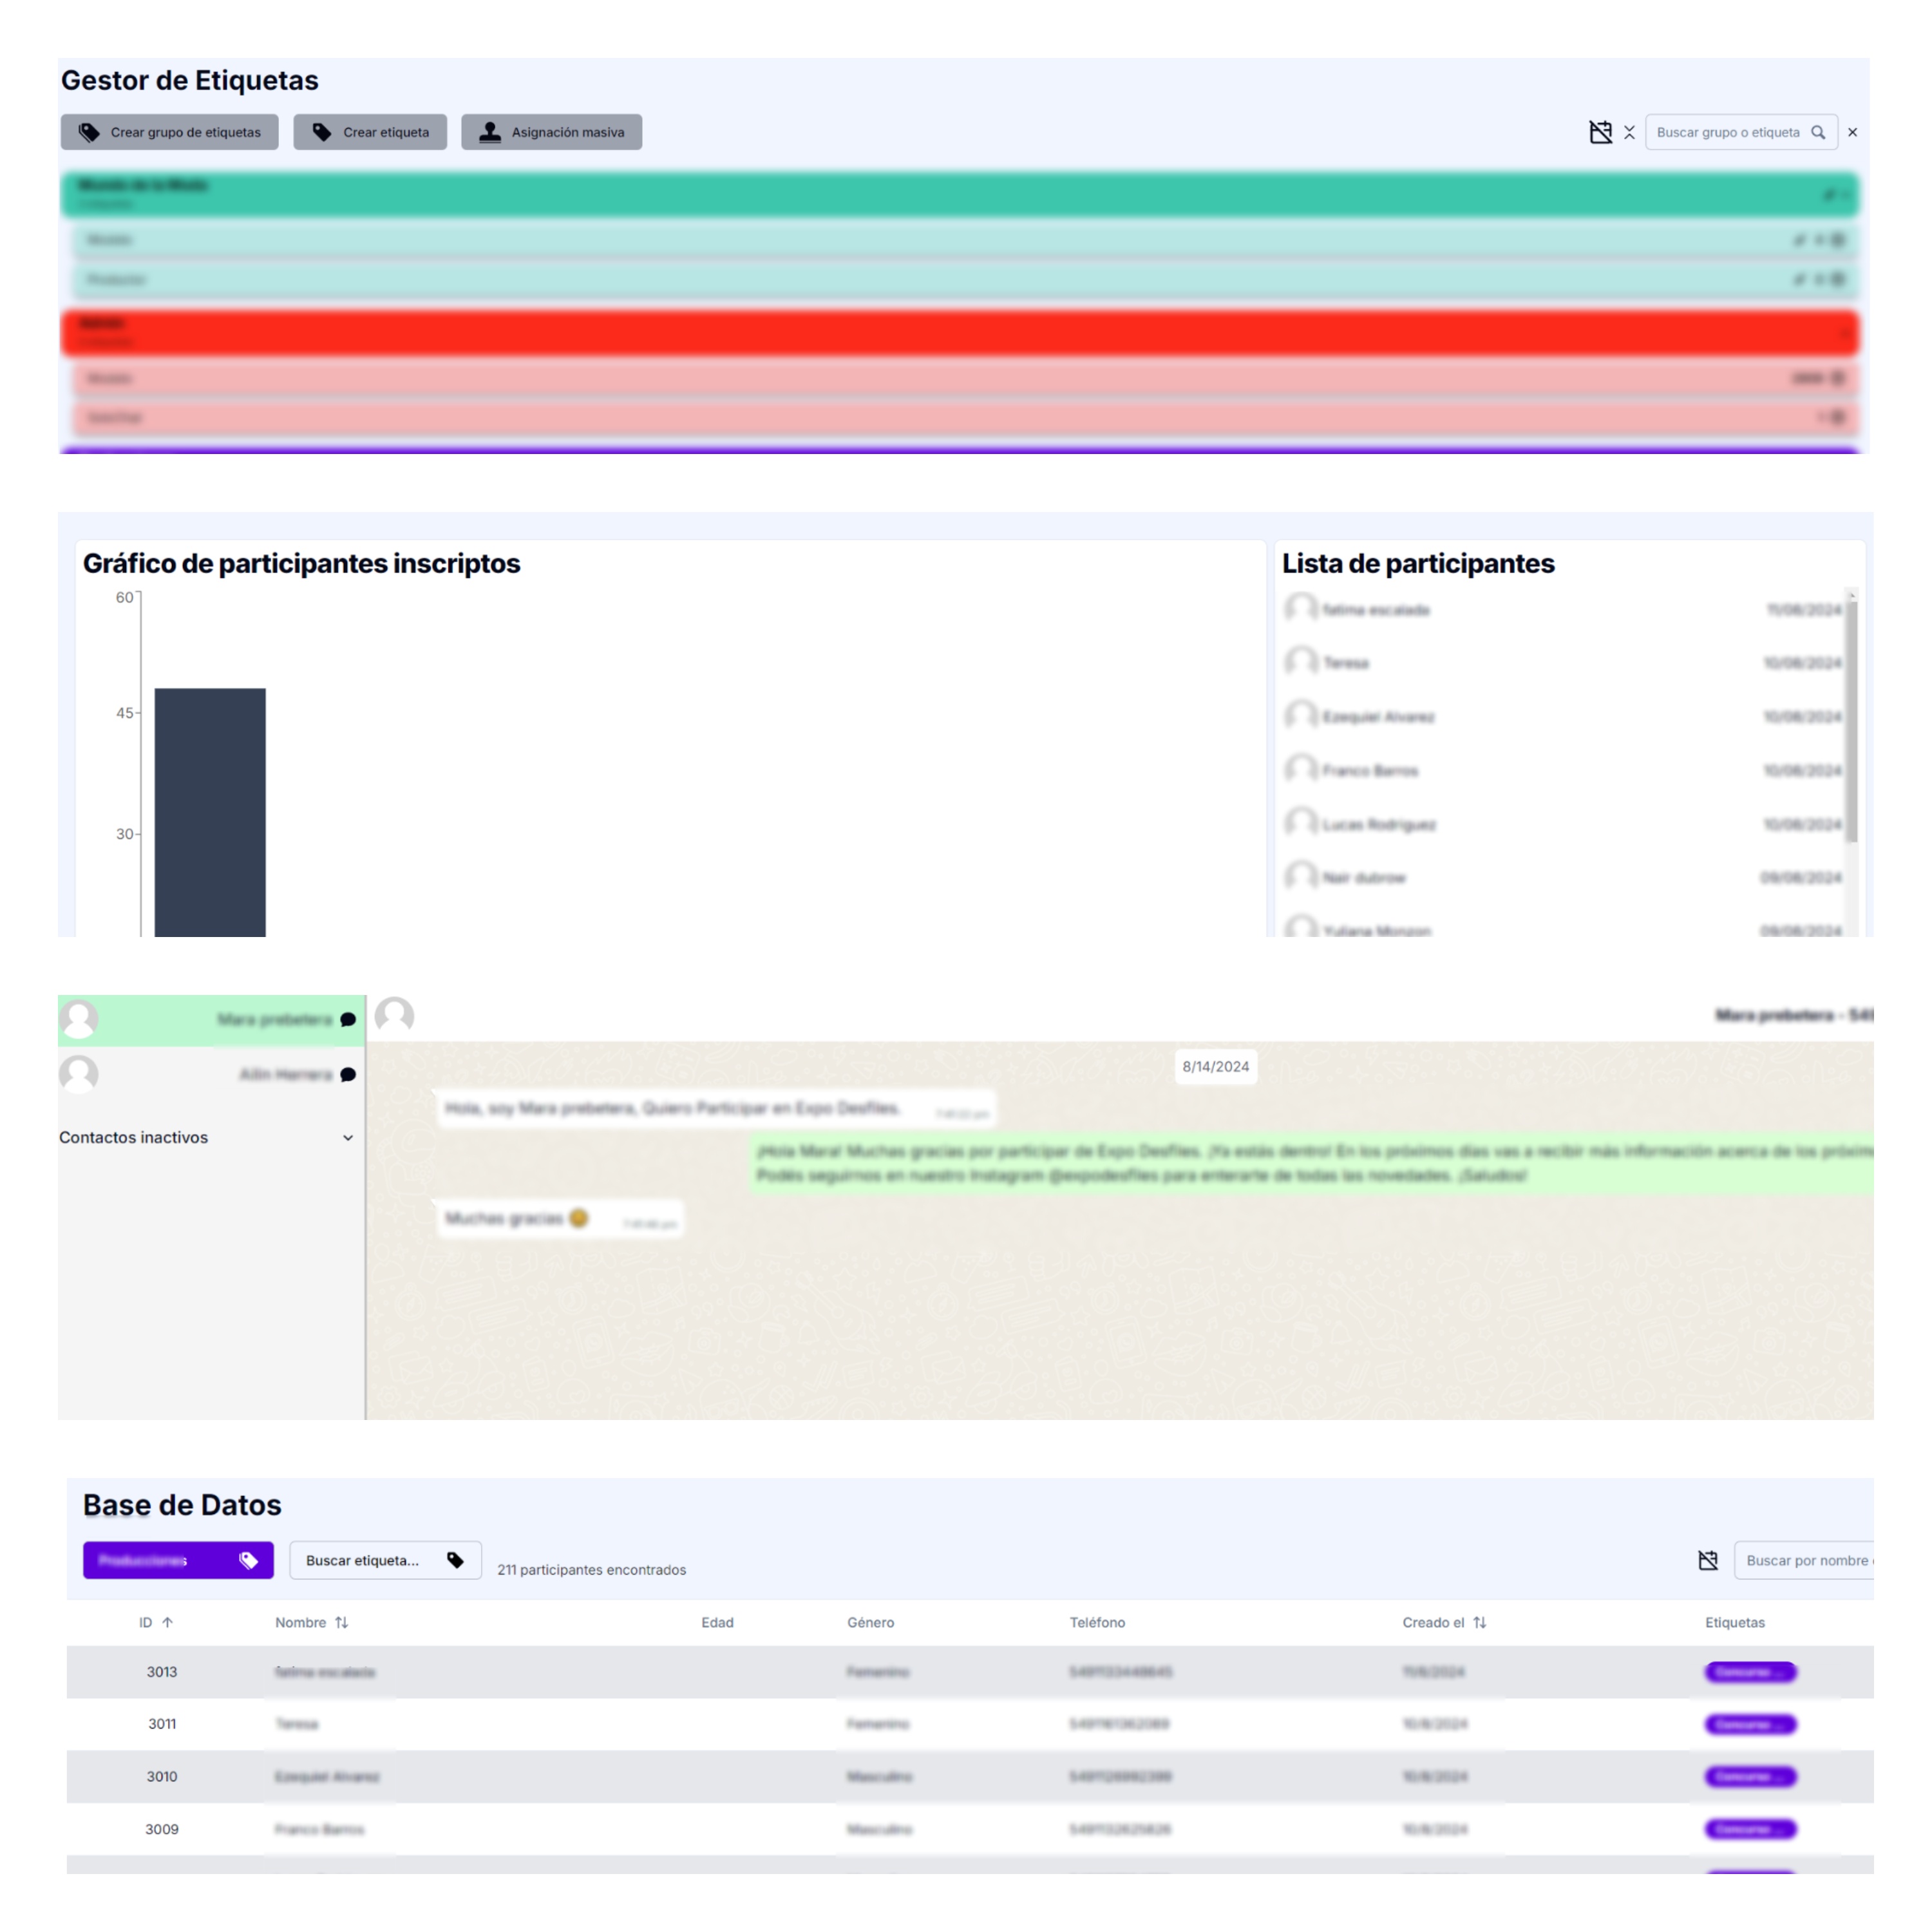This screenshot has height=1932, width=1932.
Task: Focus the Buscar grupo o etiqueta field
Action: [1741, 132]
